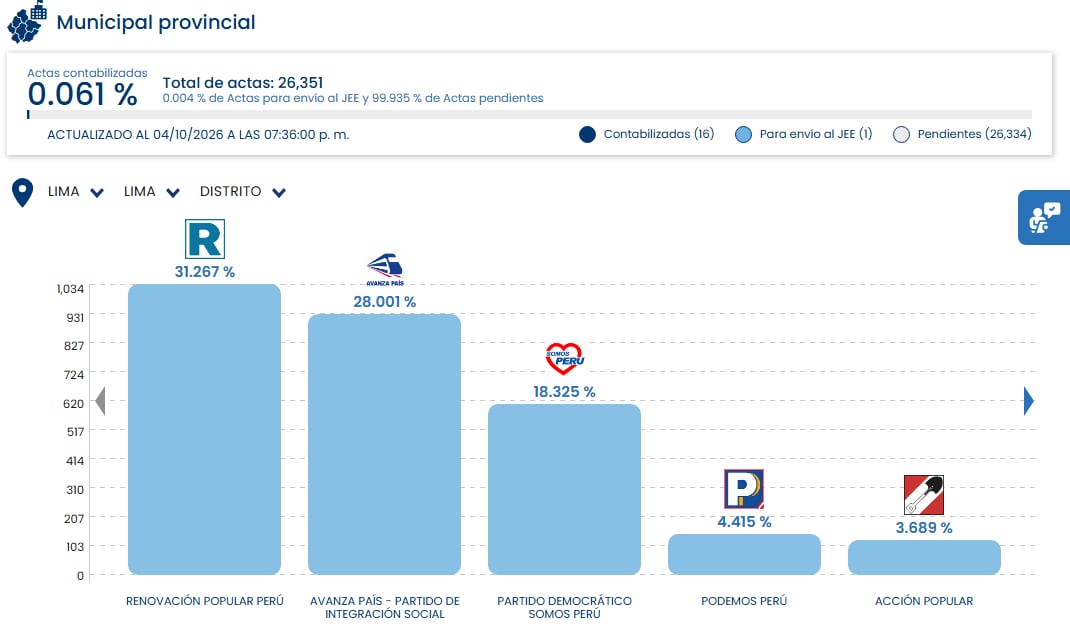Click the Municipal provincial heading
The image size is (1070, 628).
pyautogui.click(x=156, y=22)
